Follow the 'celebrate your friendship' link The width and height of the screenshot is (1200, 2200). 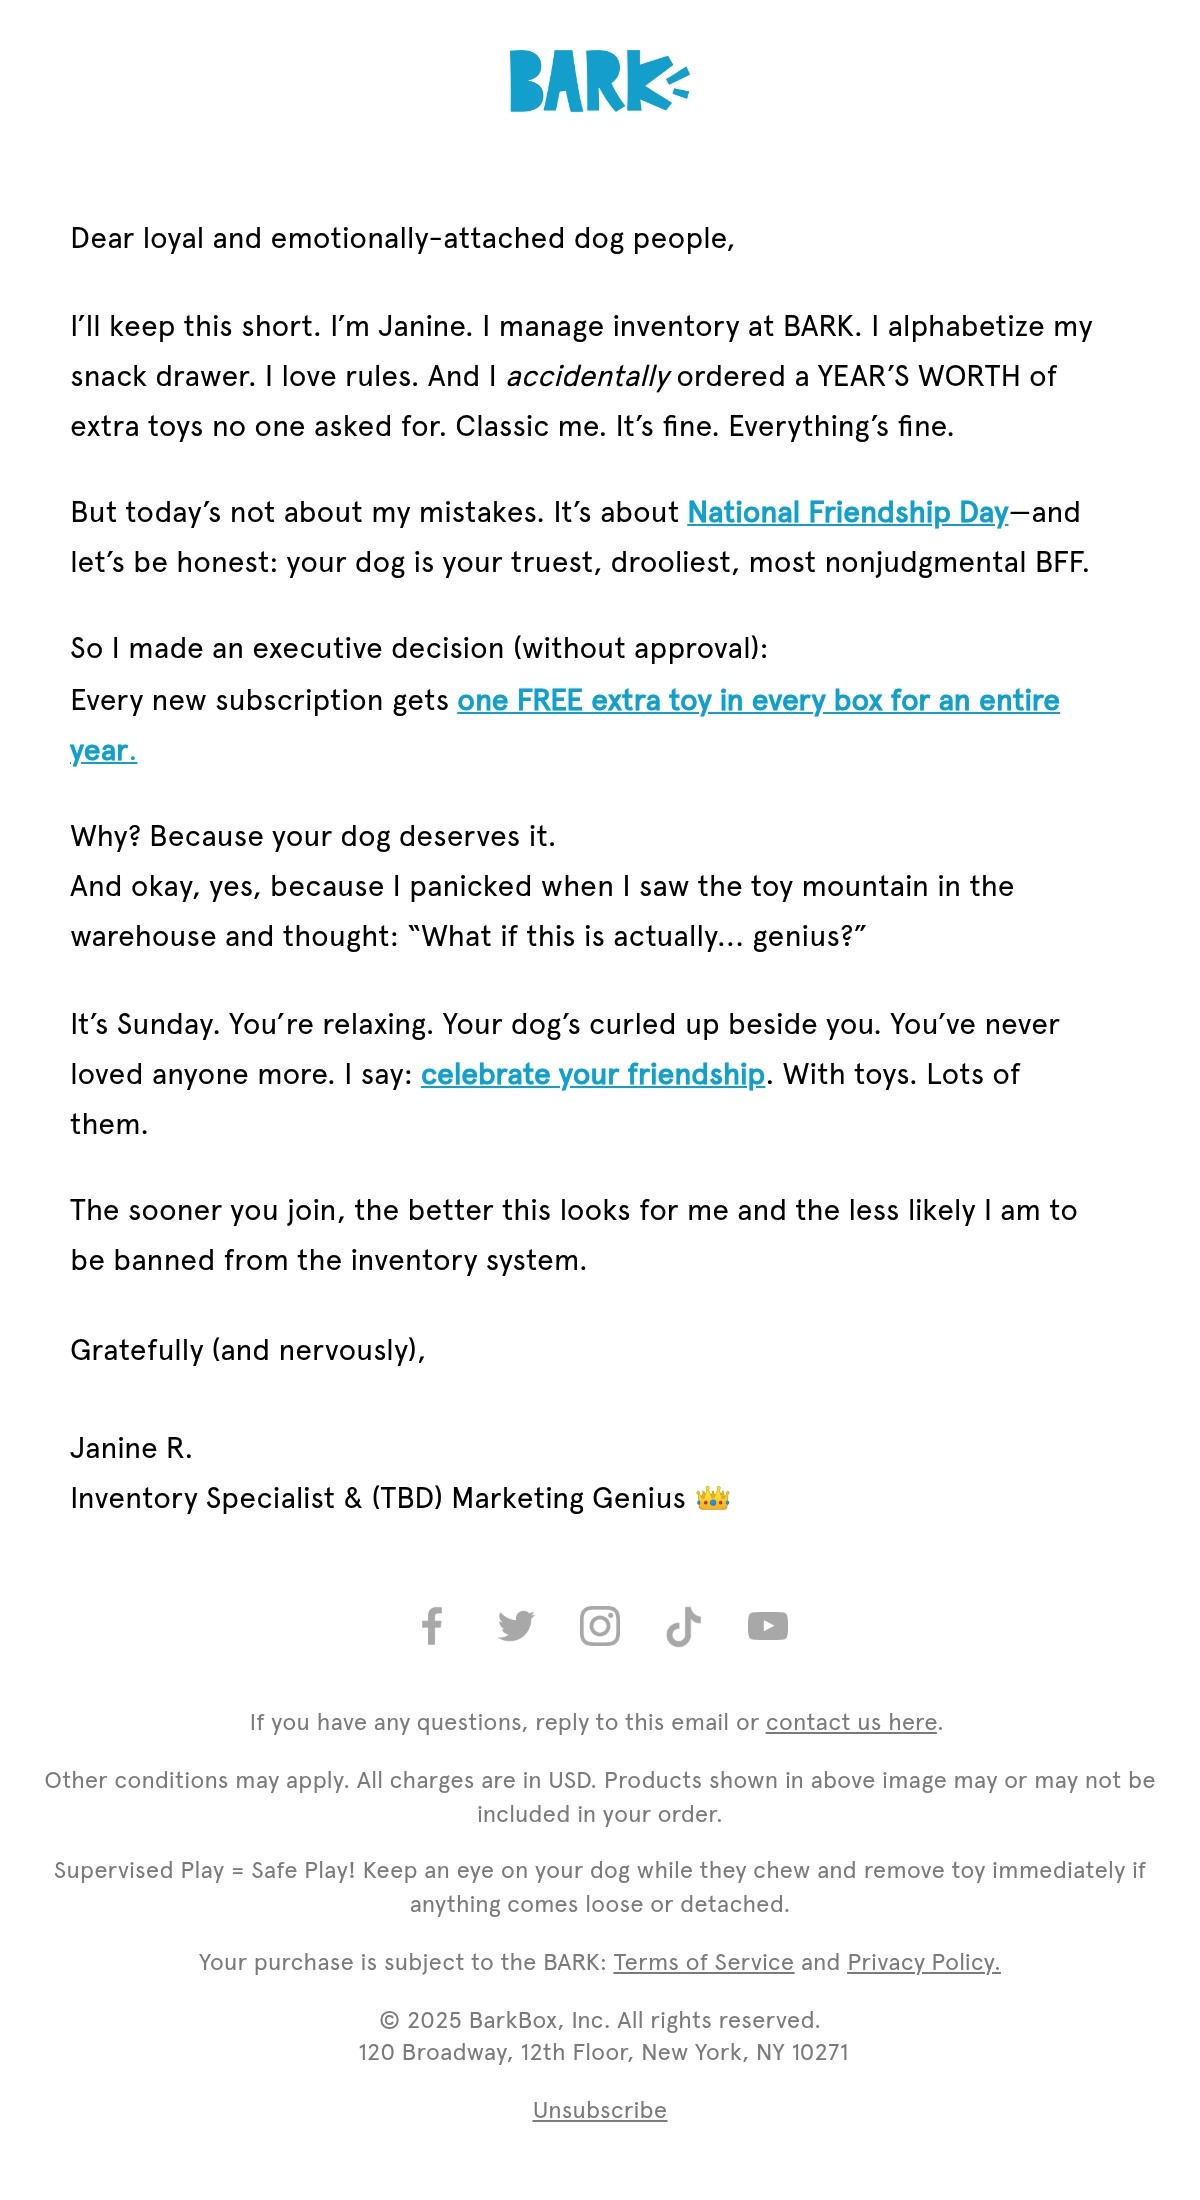593,1074
